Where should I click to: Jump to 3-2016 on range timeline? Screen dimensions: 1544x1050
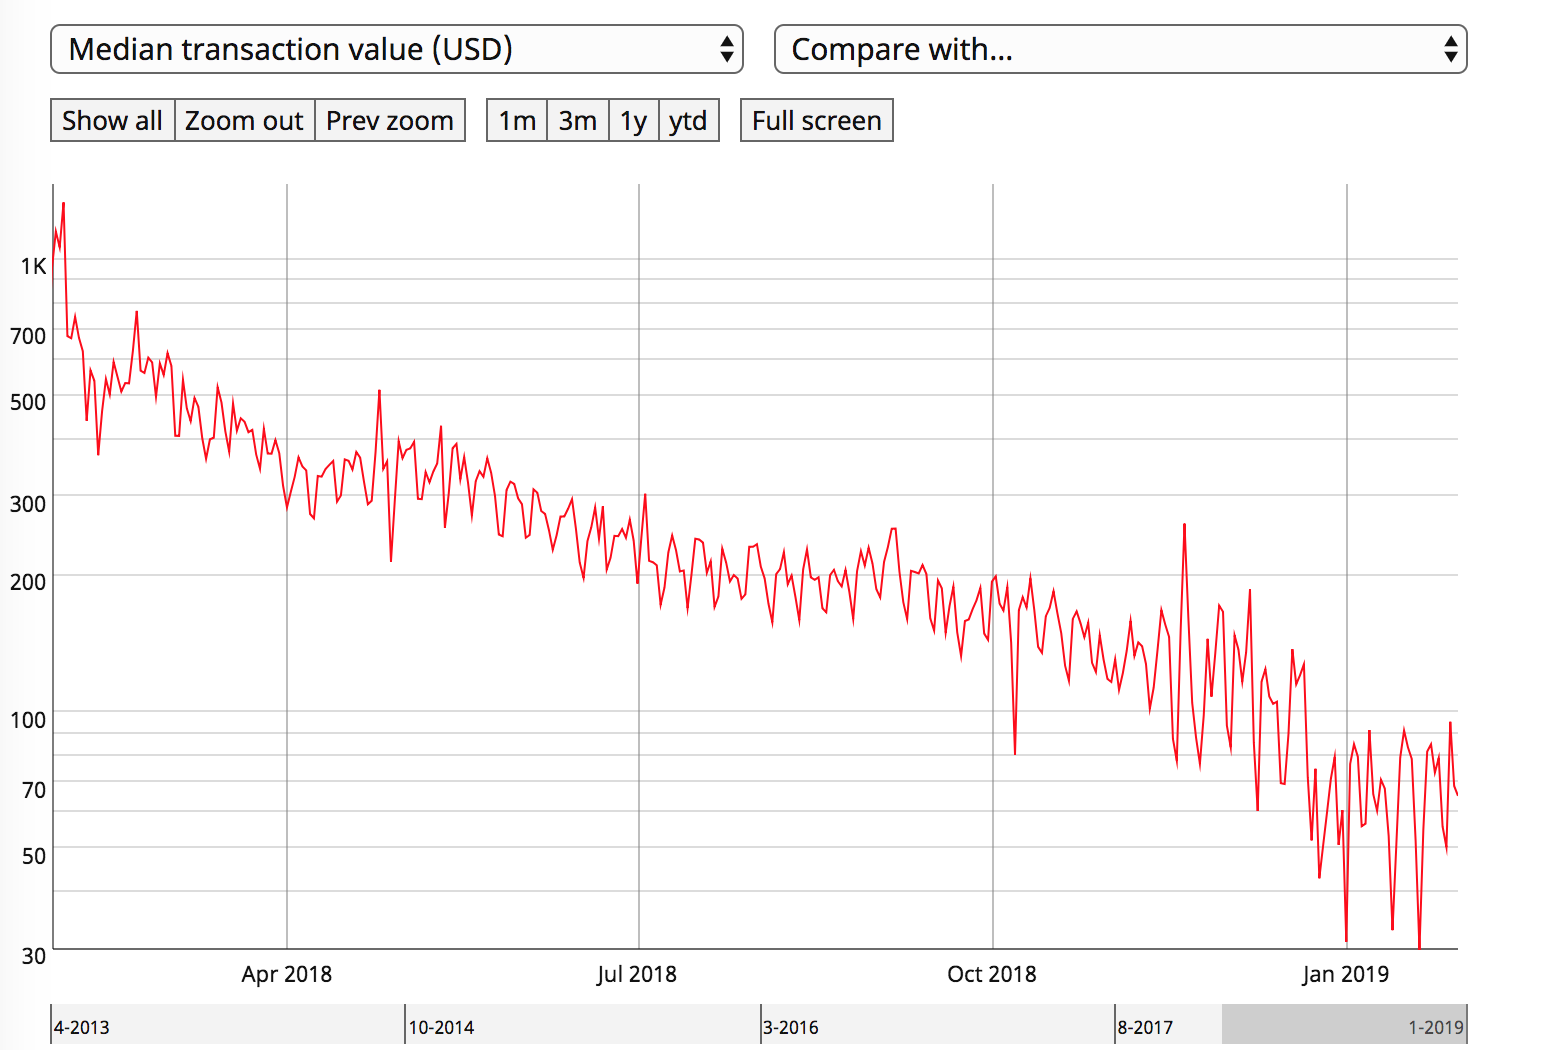[790, 1027]
